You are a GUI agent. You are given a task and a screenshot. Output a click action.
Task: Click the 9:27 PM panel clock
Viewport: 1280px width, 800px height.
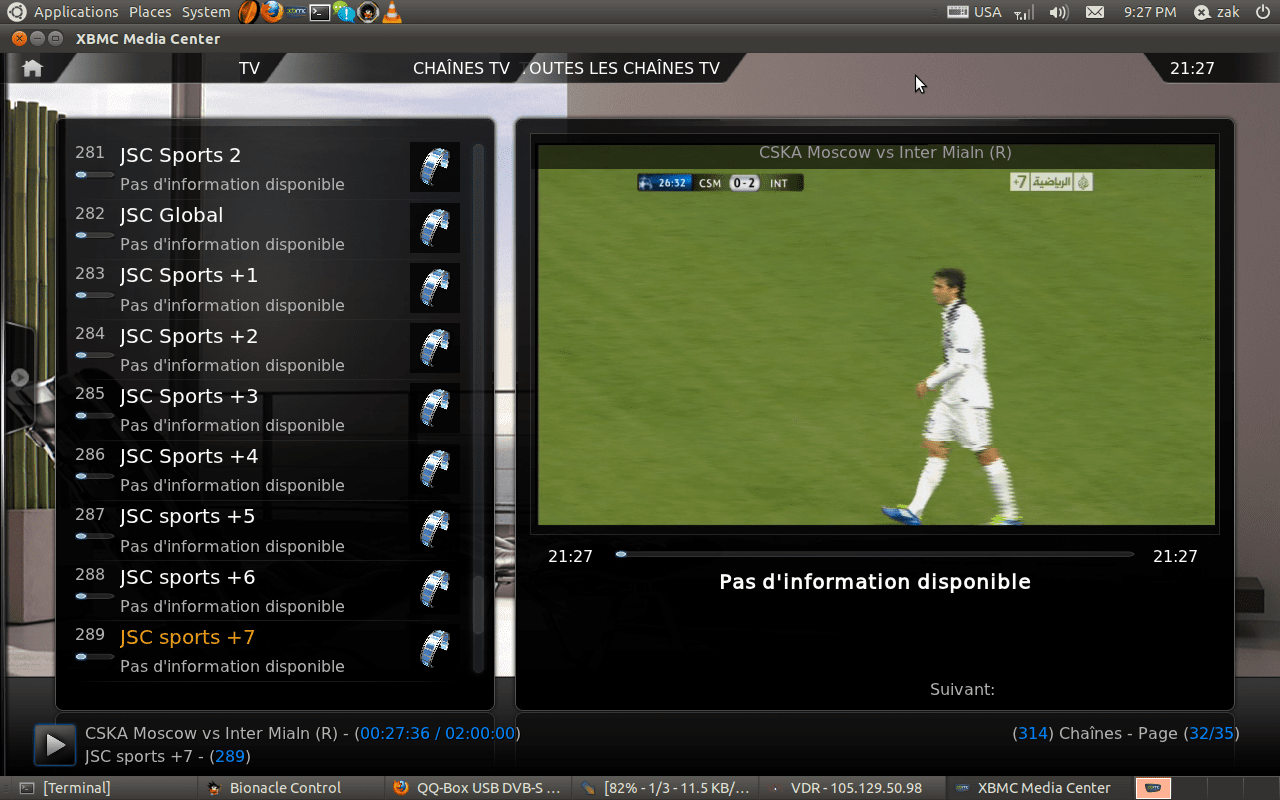point(1150,12)
